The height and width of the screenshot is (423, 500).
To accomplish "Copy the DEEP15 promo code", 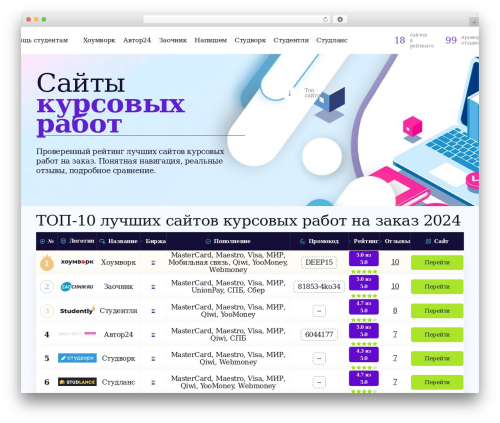I will [x=319, y=262].
